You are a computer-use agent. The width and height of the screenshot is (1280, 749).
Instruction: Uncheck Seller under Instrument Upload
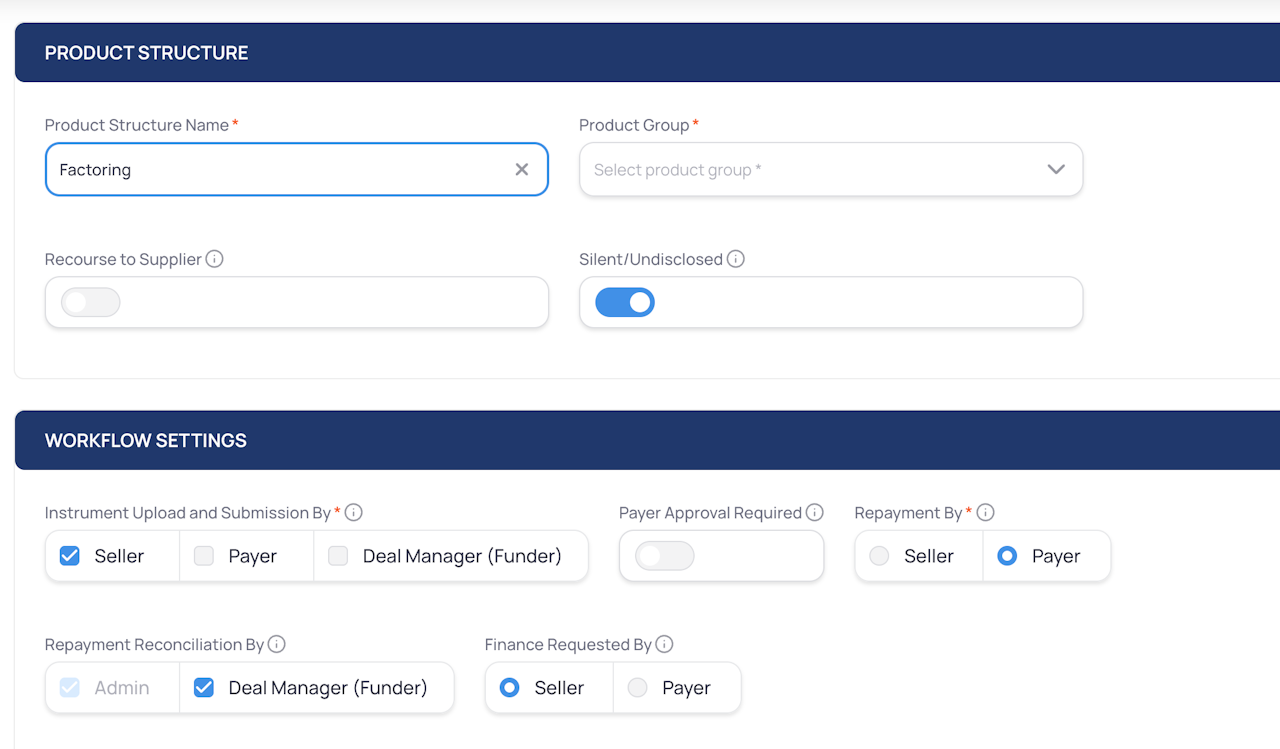[70, 557]
